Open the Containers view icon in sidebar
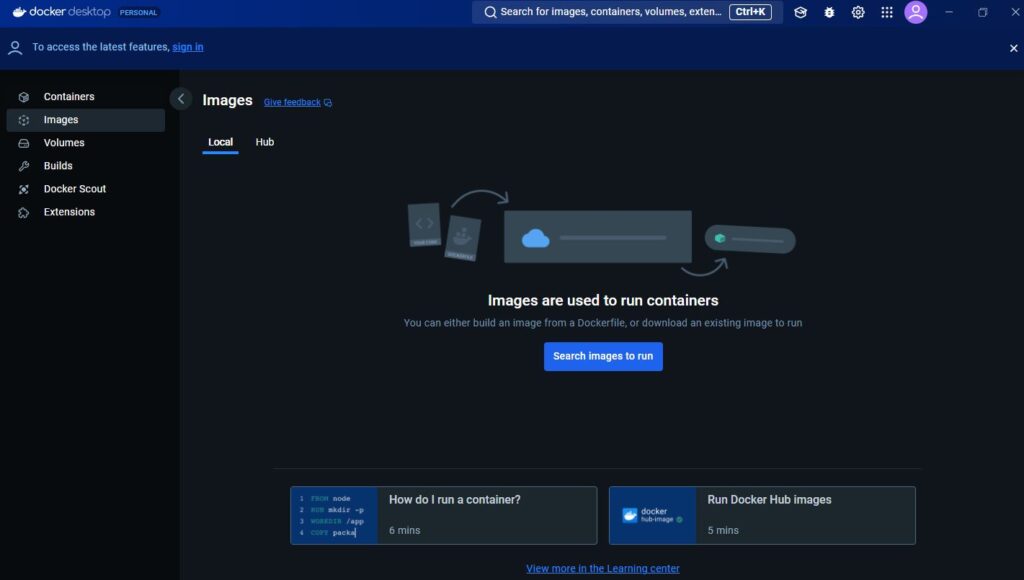The image size is (1024, 580). 24,97
